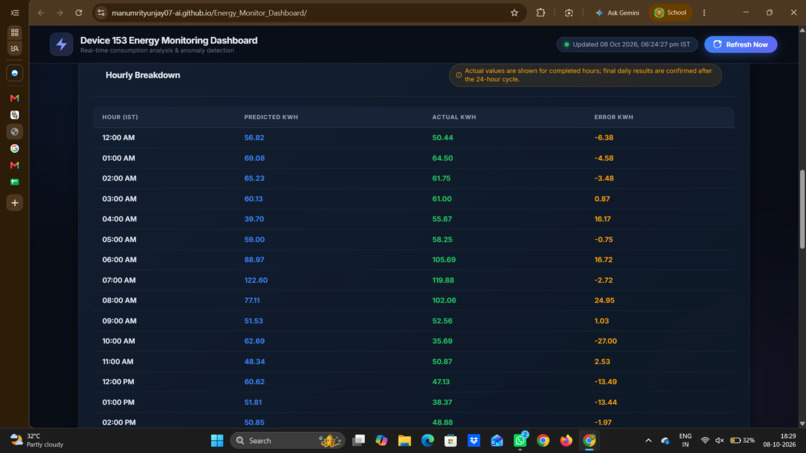Click predicted value 69.08
The width and height of the screenshot is (806, 453).
tap(254, 158)
